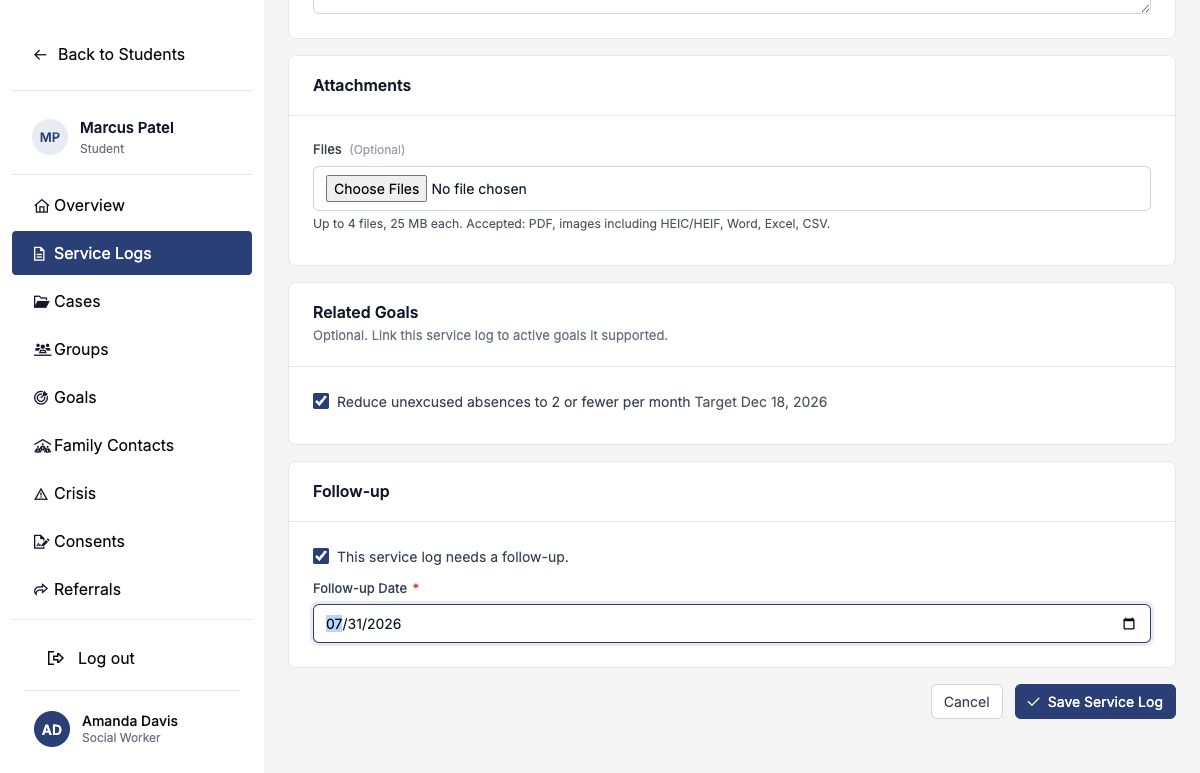Click the Choose Files button
Viewport: 1200px width, 773px height.
376,189
